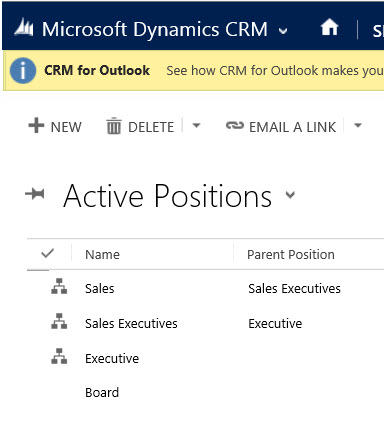Screen dimensions: 384x429
Task: Open the Sales position record
Action: point(100,289)
